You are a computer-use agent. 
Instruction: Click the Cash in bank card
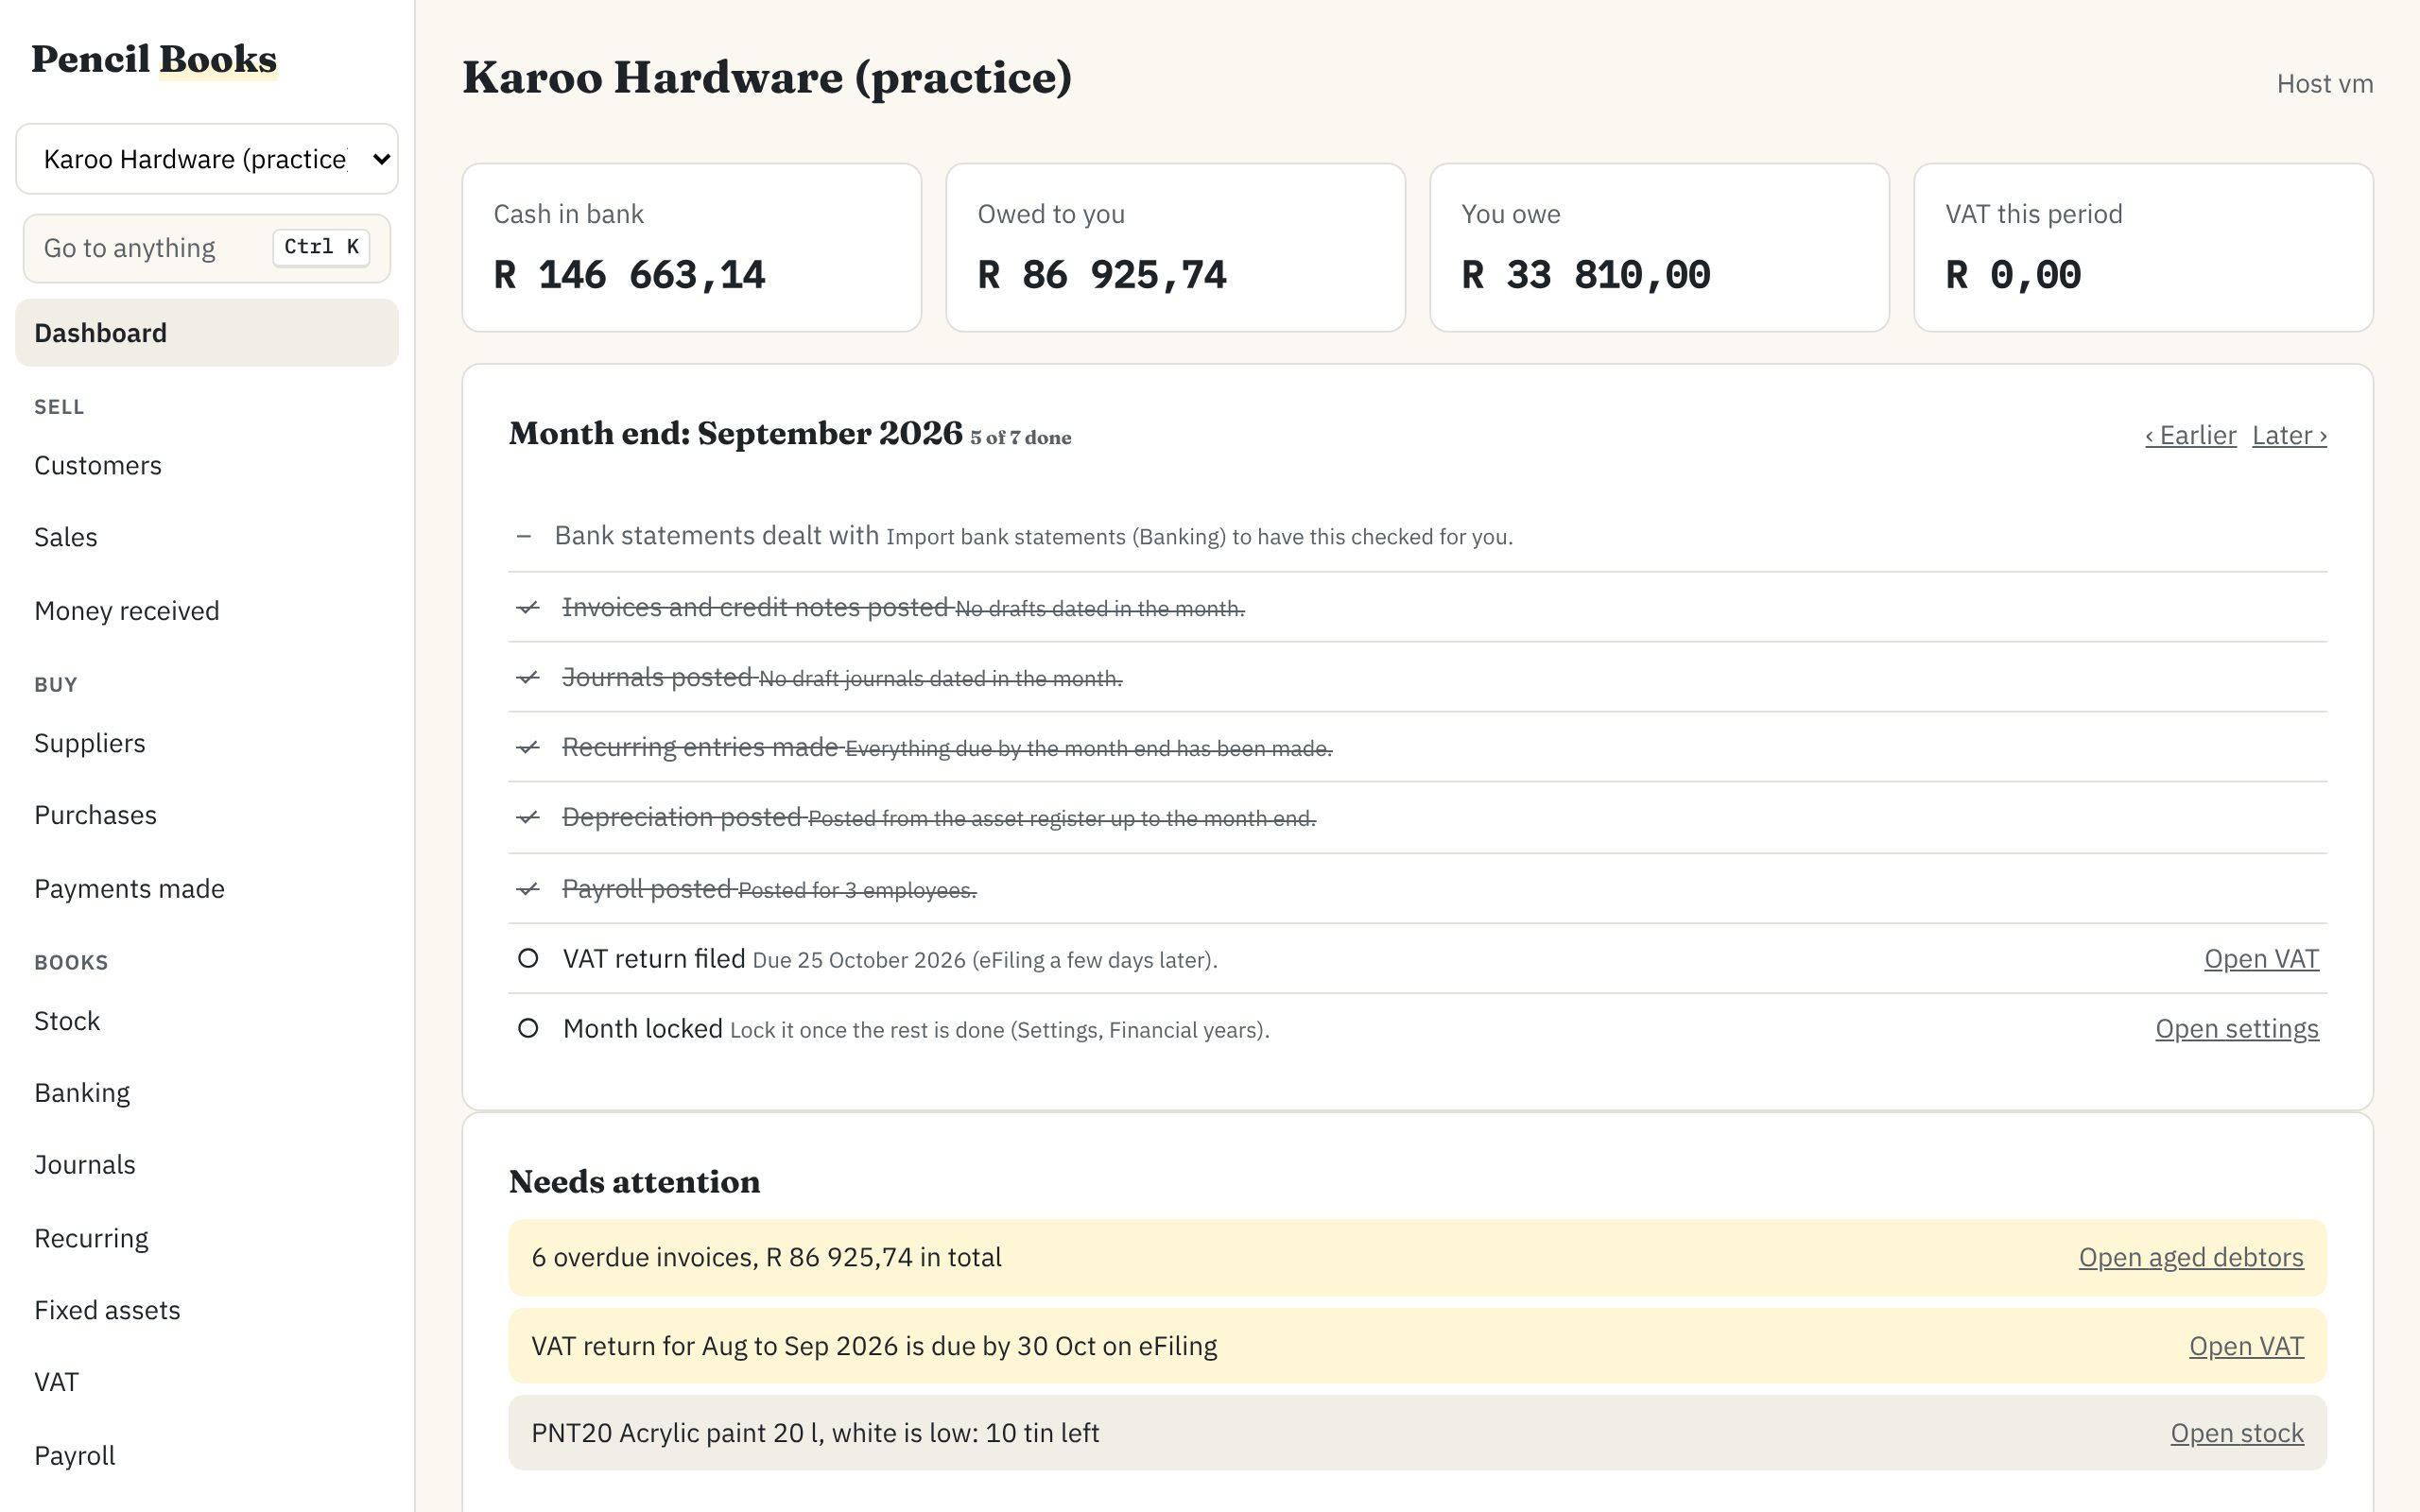[x=691, y=247]
